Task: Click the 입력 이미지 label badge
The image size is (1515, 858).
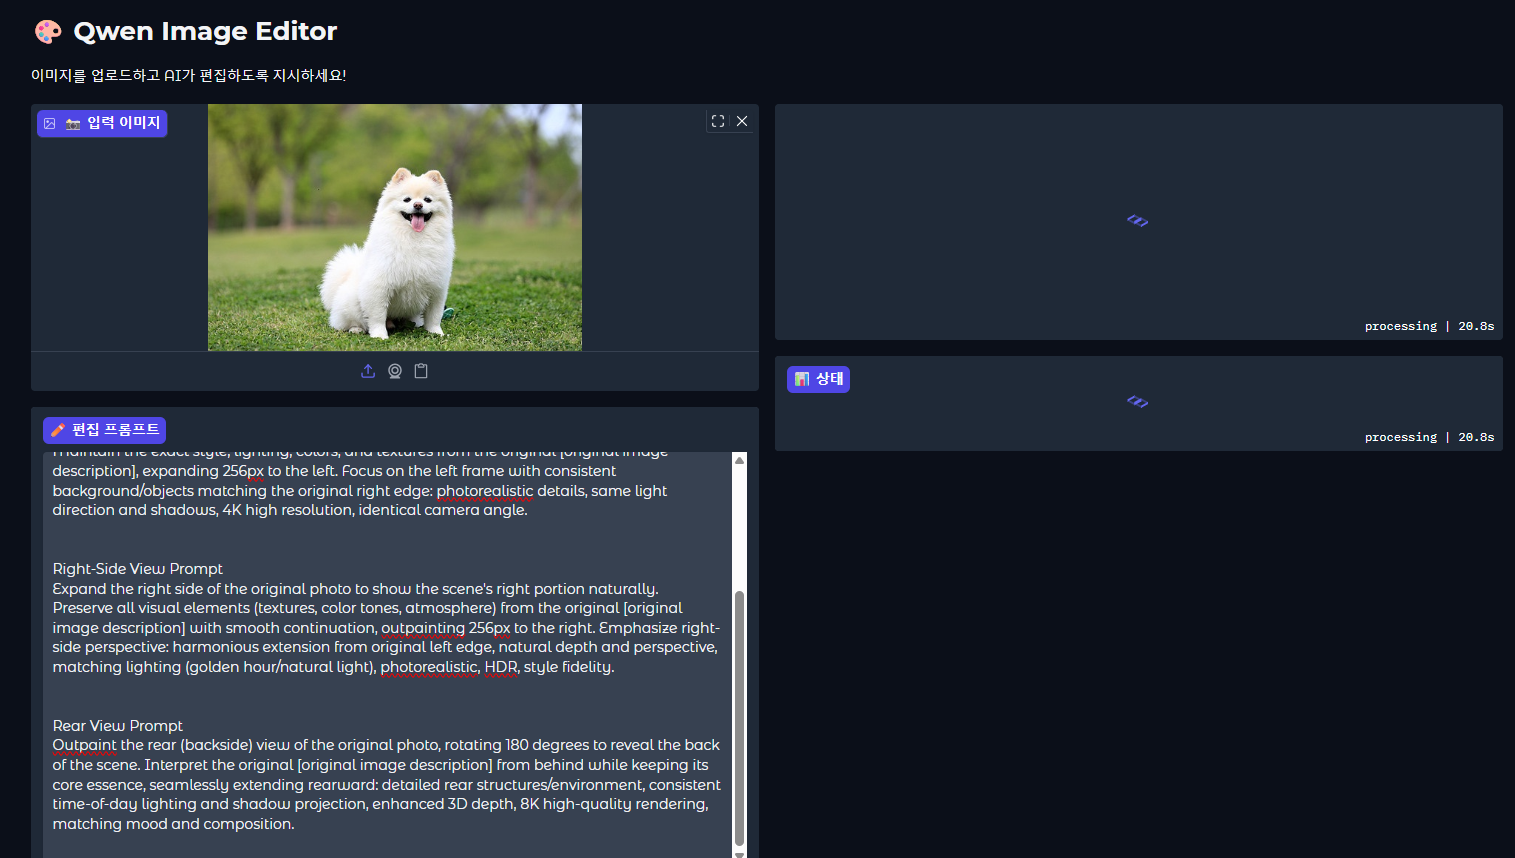Action: coord(102,123)
